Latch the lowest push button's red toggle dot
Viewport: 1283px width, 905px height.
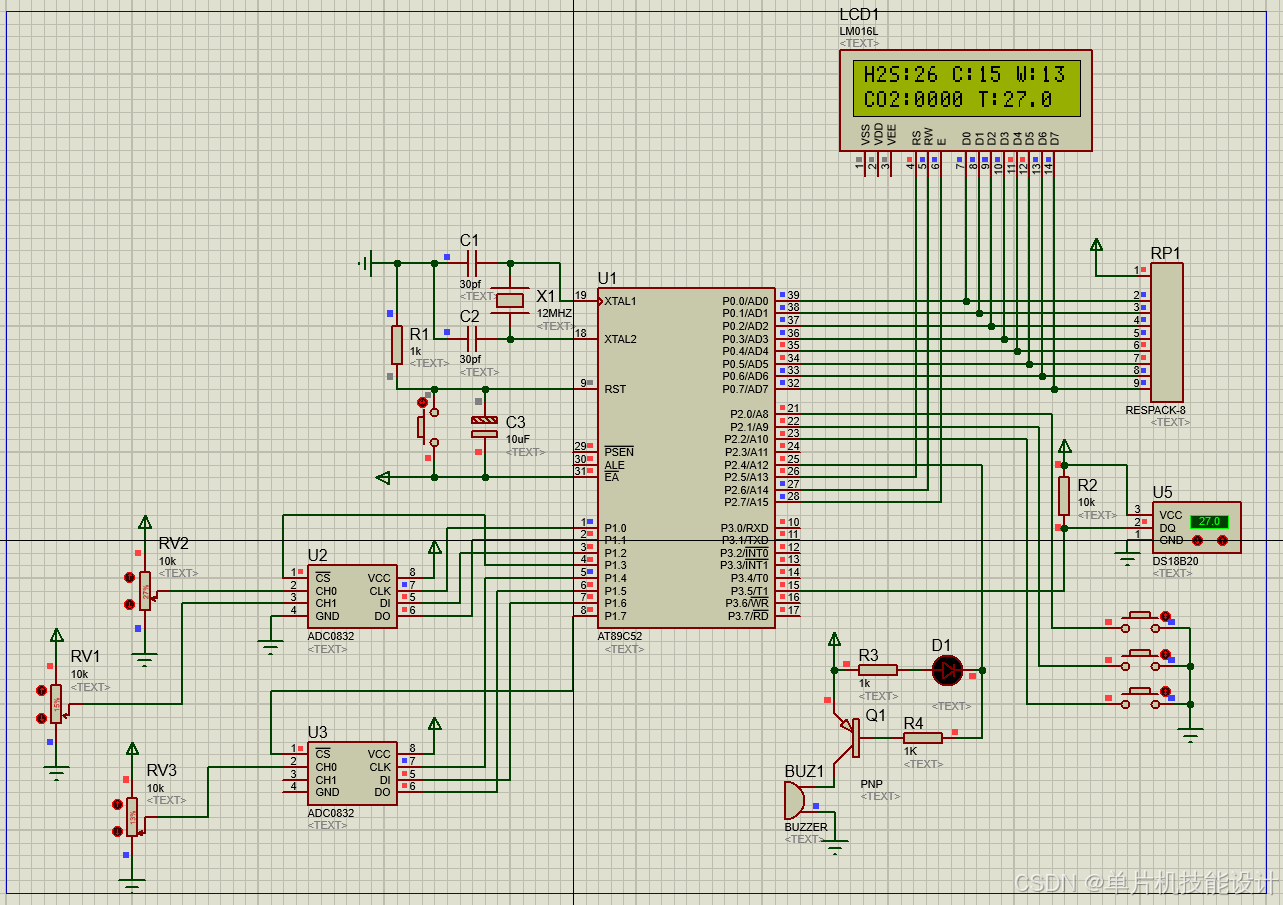pyautogui.click(x=1165, y=691)
